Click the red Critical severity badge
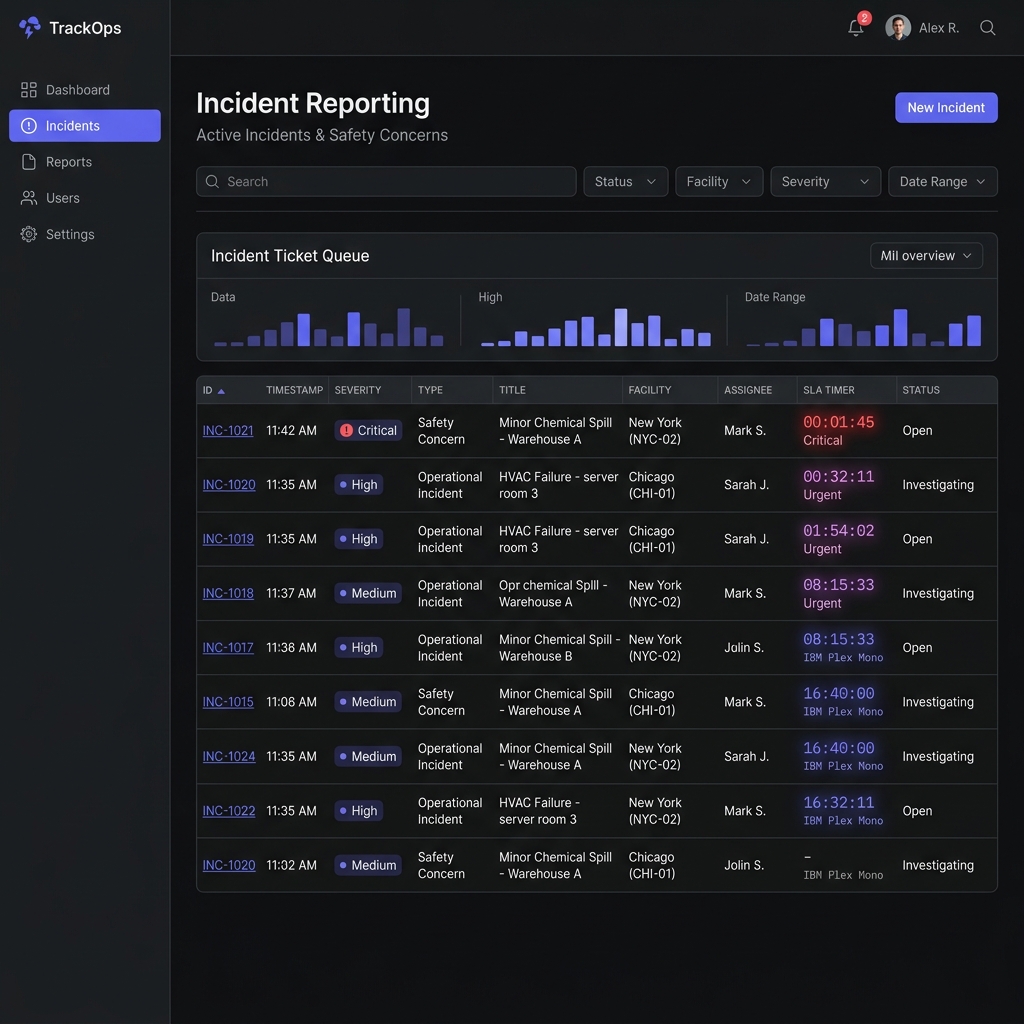1024x1024 pixels. (368, 430)
